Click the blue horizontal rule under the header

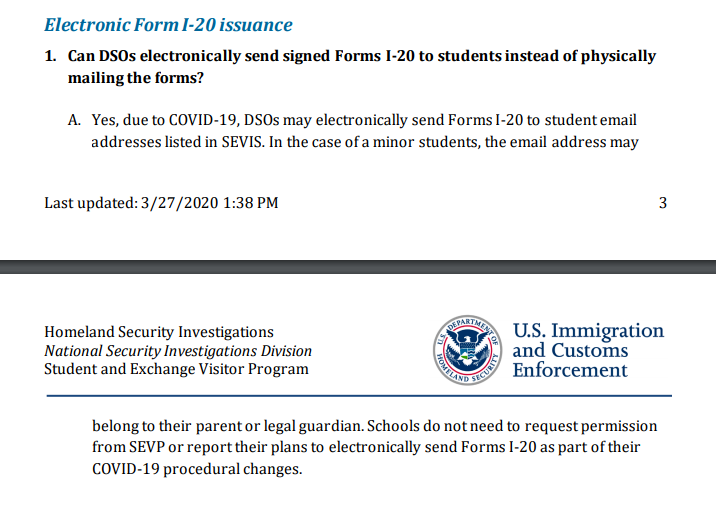click(x=359, y=396)
